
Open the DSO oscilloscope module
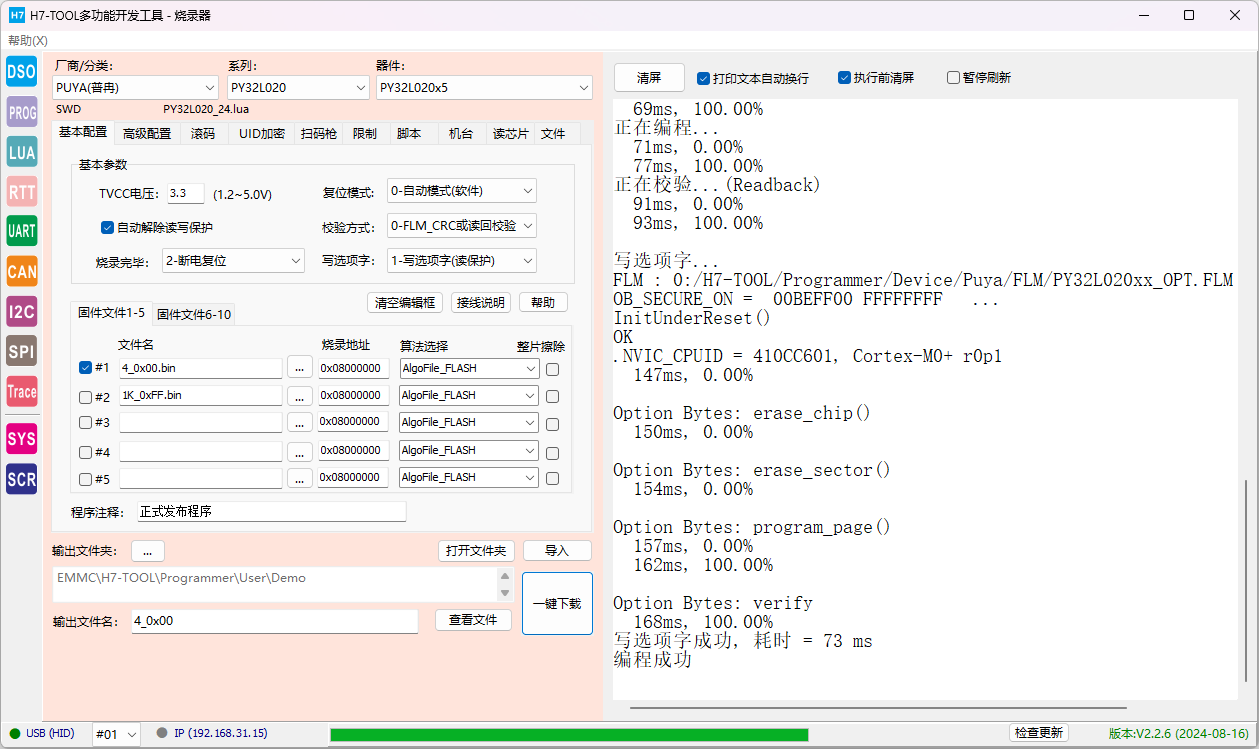coord(22,72)
